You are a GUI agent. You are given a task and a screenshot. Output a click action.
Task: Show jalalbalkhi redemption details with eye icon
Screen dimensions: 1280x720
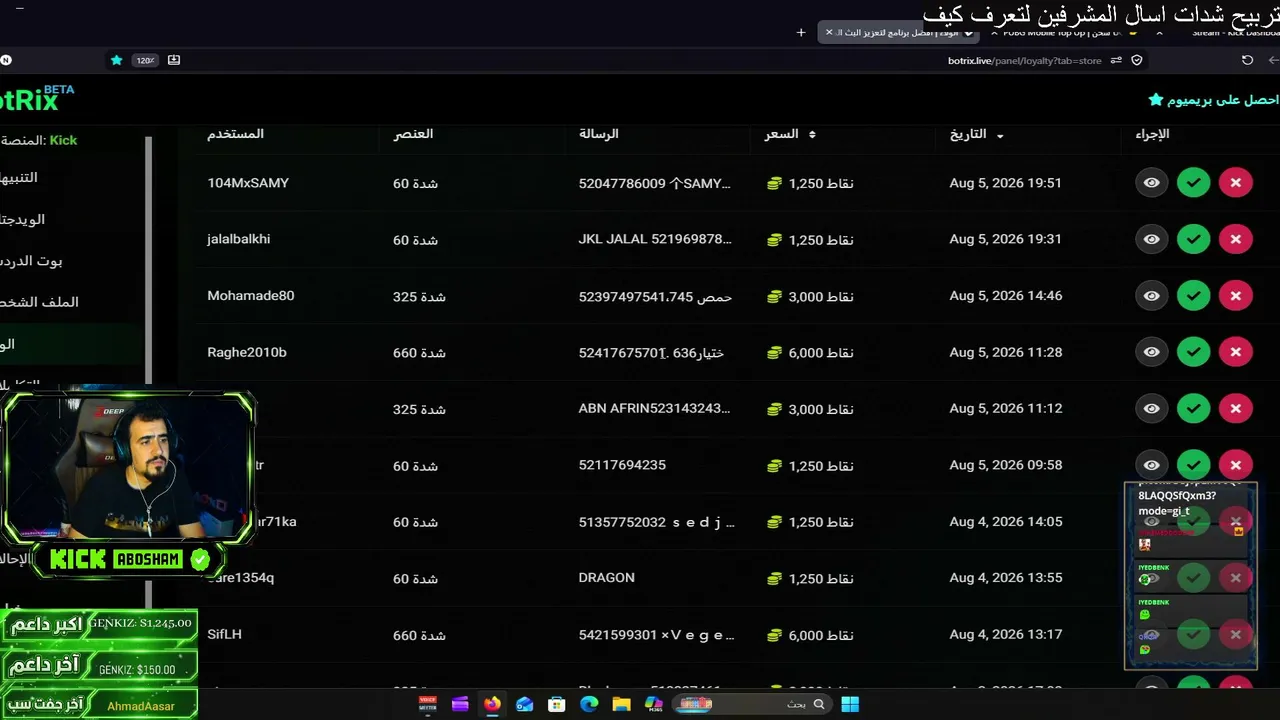click(1152, 239)
